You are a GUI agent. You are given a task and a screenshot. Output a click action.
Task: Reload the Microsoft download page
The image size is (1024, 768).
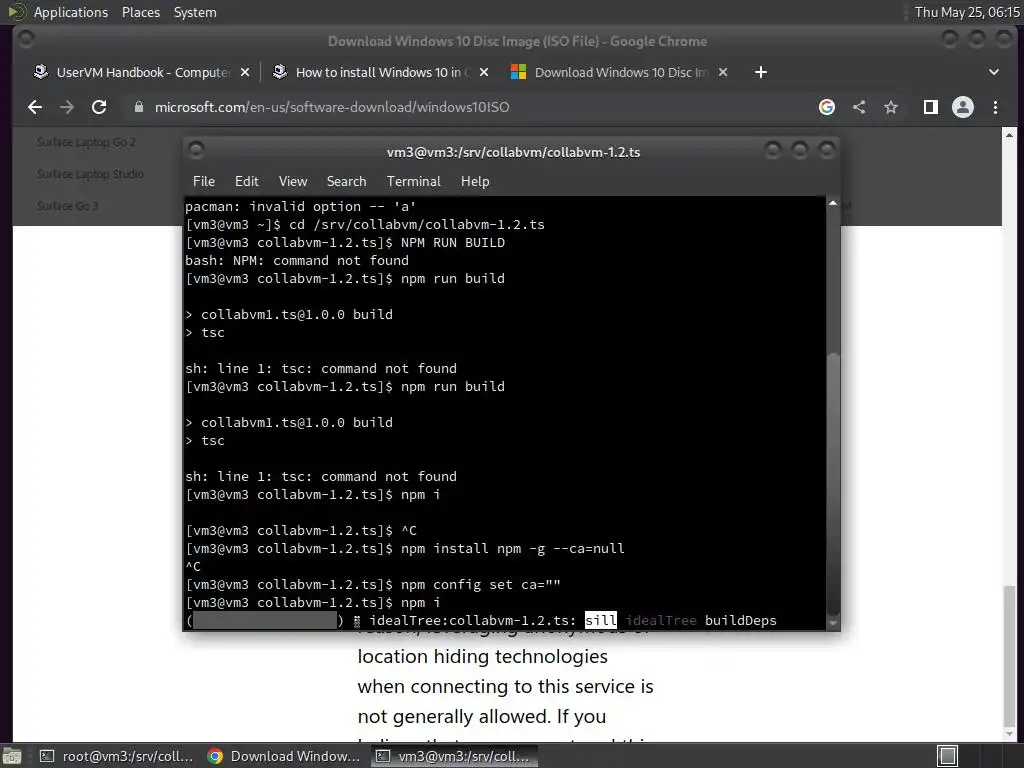[x=99, y=107]
